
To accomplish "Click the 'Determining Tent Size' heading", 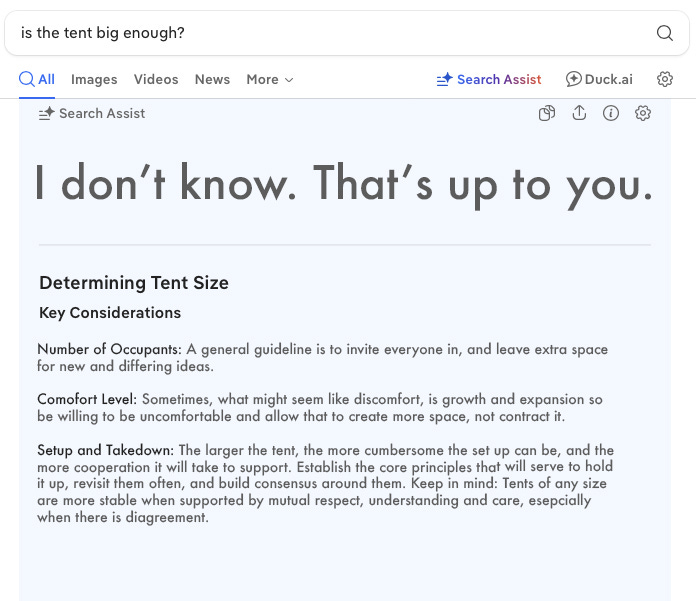I will [134, 283].
